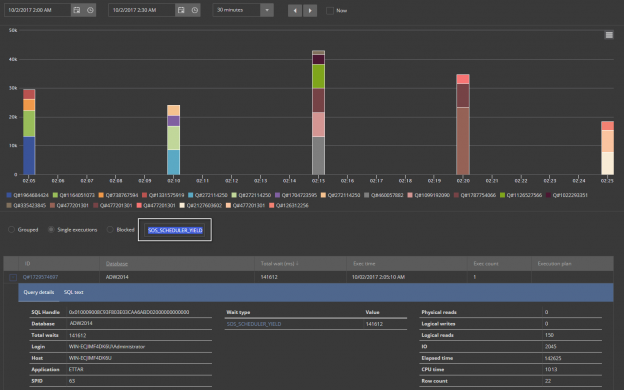This screenshot has width=624, height=390.
Task: Click the Login value WIN-ECJIMF4DK6U\Administrator
Action: point(107,347)
